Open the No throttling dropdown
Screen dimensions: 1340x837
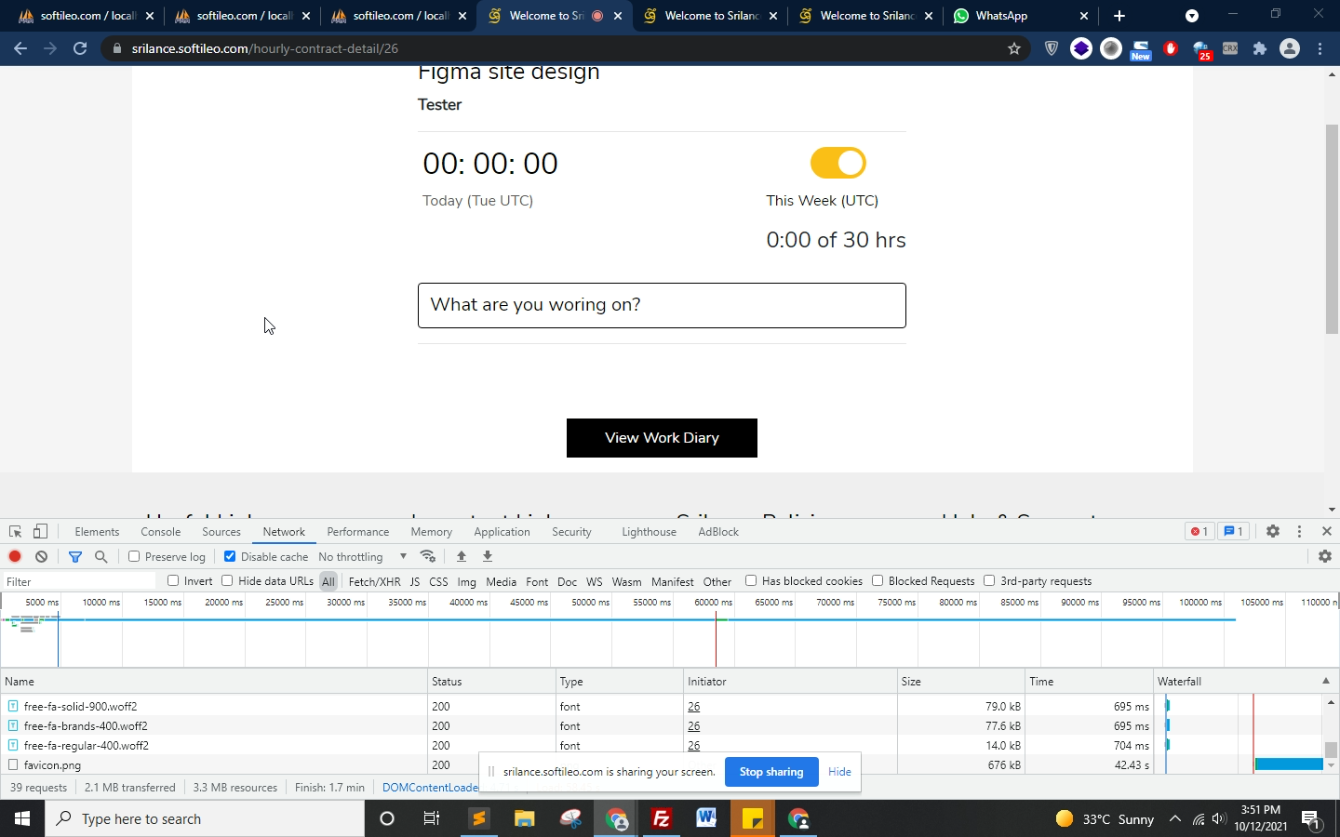pos(362,557)
